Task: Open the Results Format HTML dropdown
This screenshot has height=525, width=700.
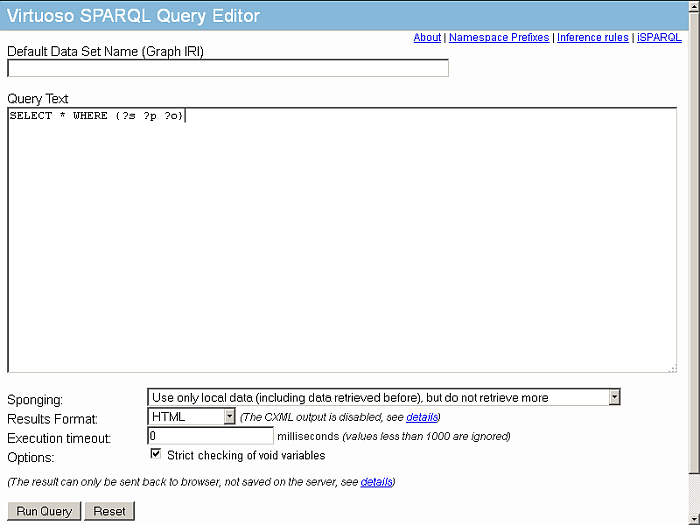Action: coord(191,417)
